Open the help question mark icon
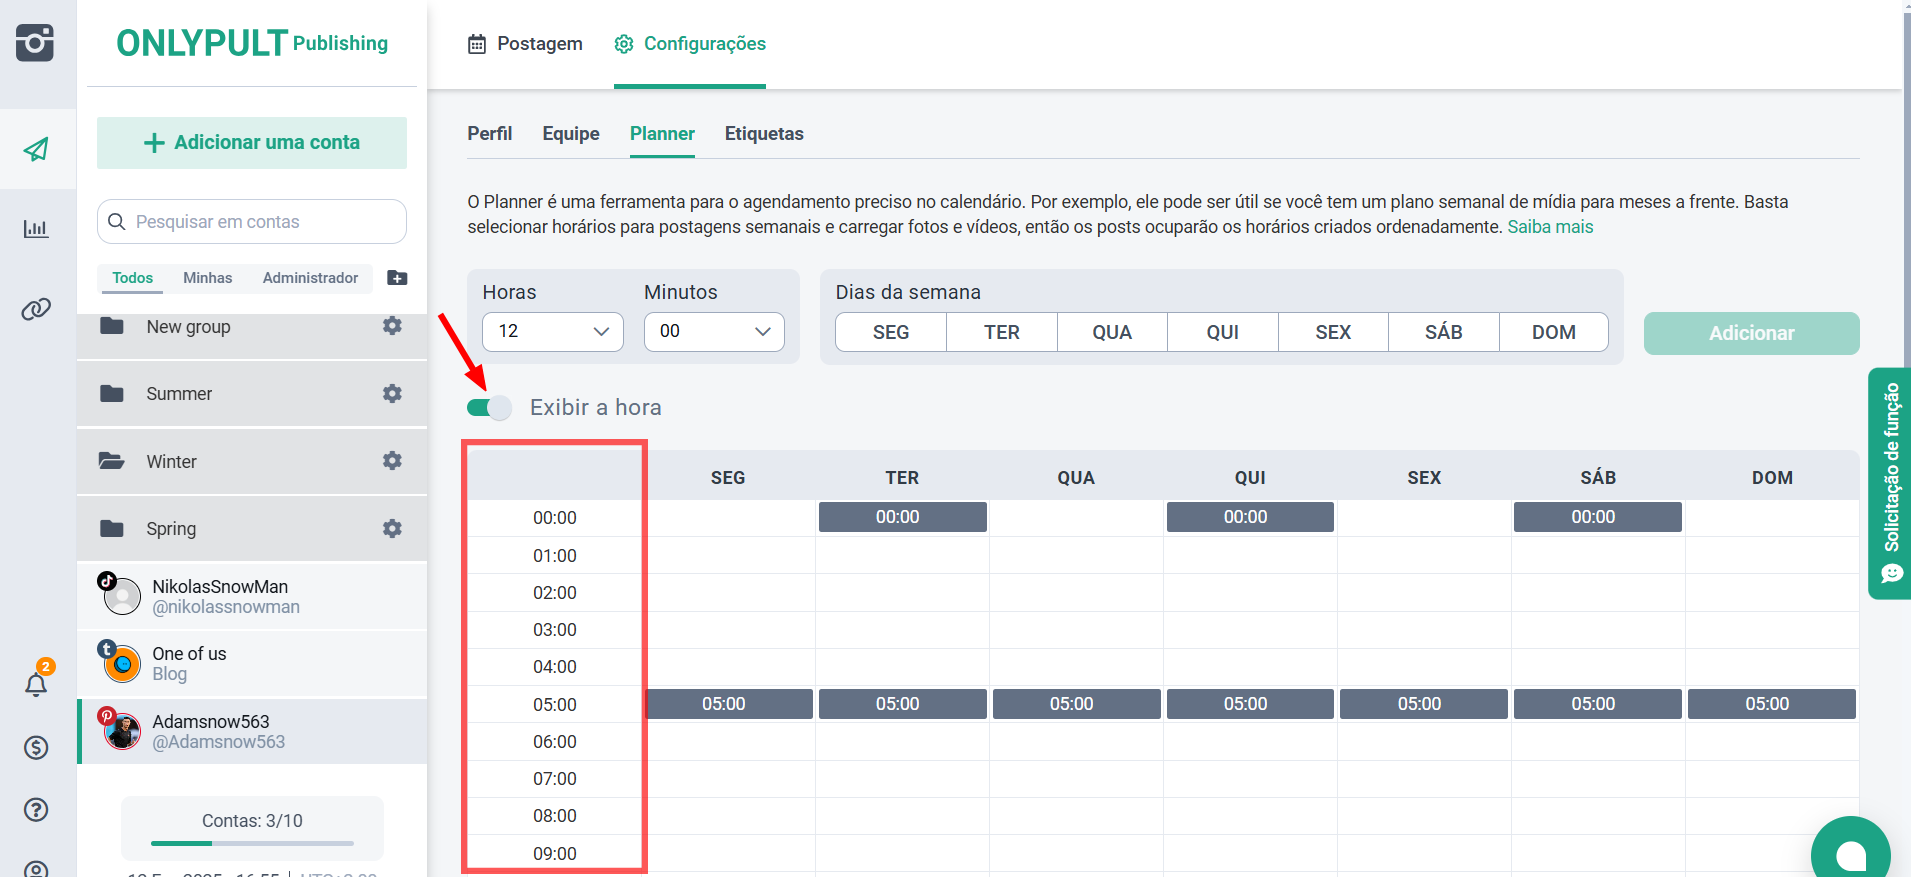This screenshot has height=877, width=1911. coord(36,810)
